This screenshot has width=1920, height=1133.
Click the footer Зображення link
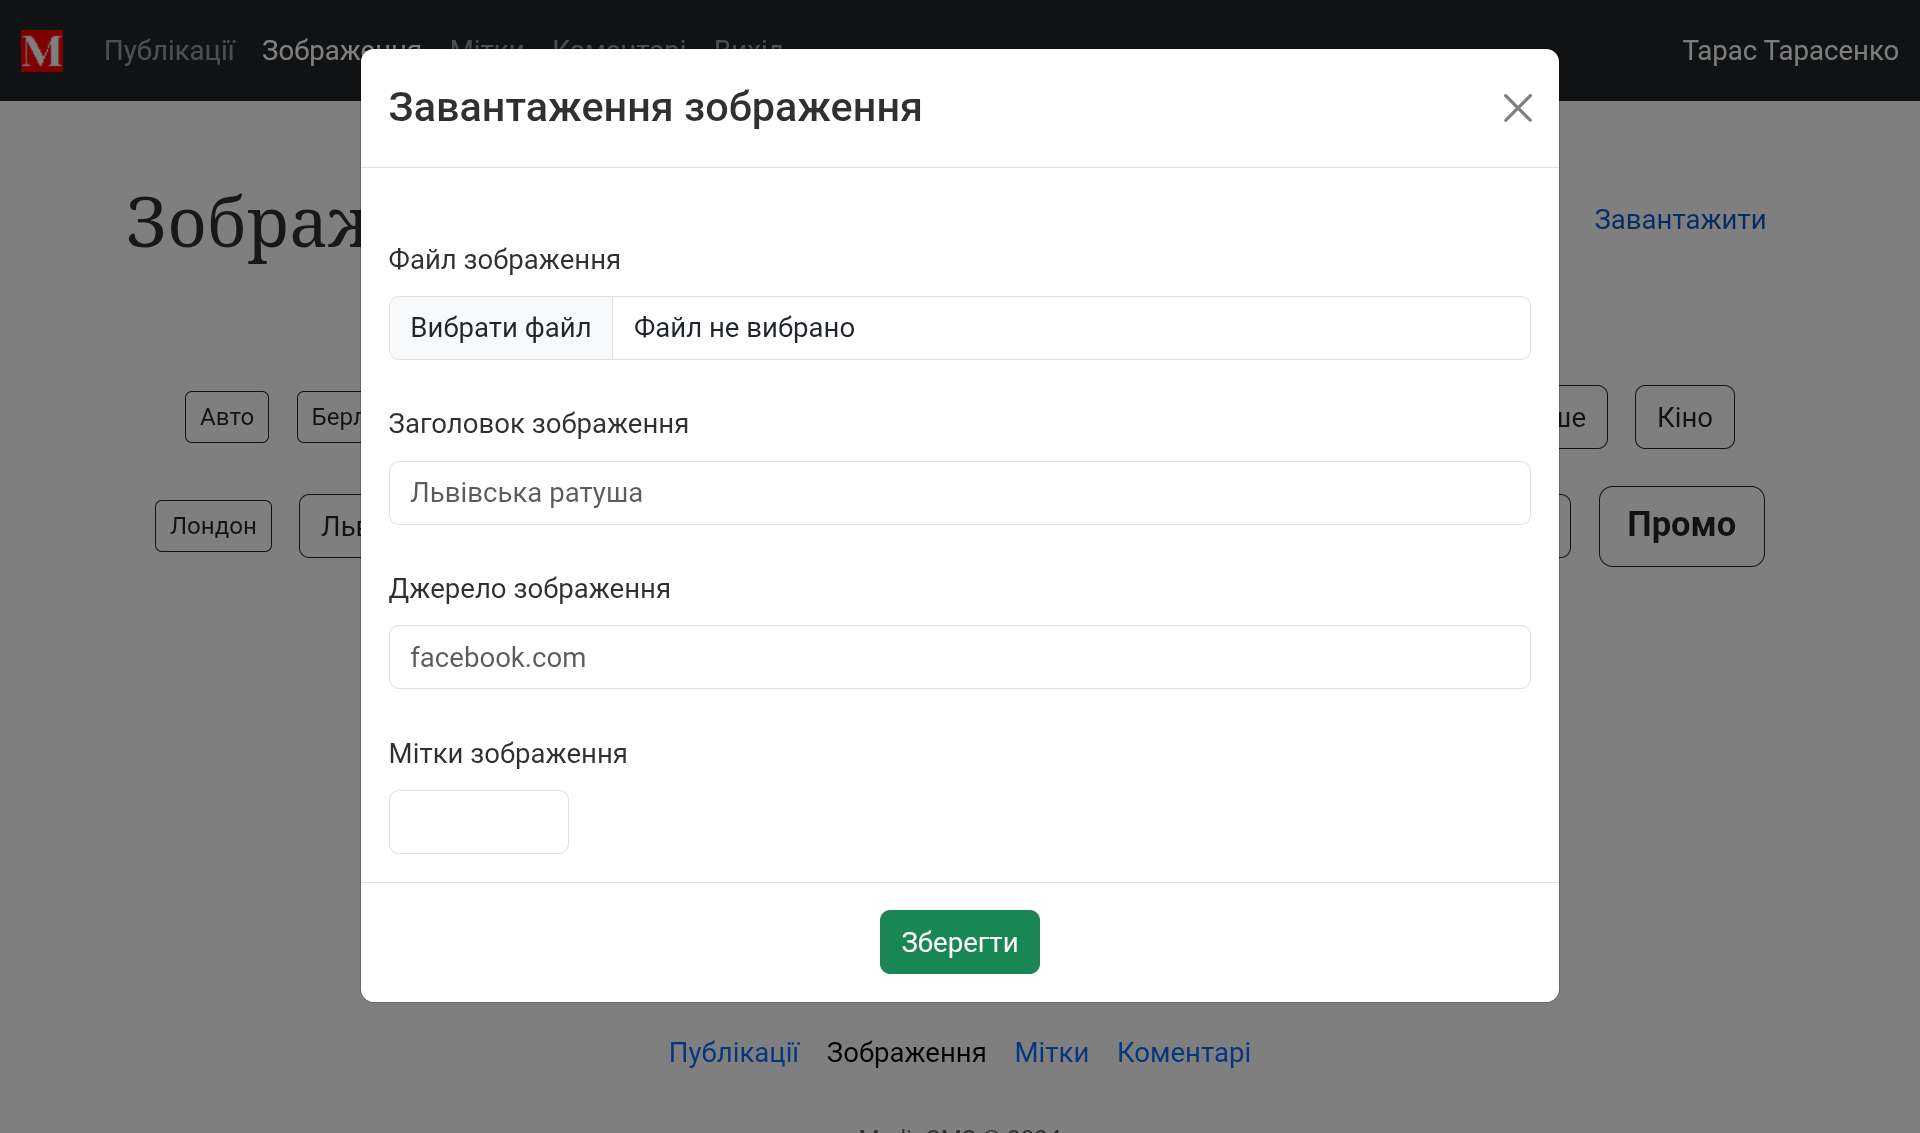pyautogui.click(x=906, y=1052)
